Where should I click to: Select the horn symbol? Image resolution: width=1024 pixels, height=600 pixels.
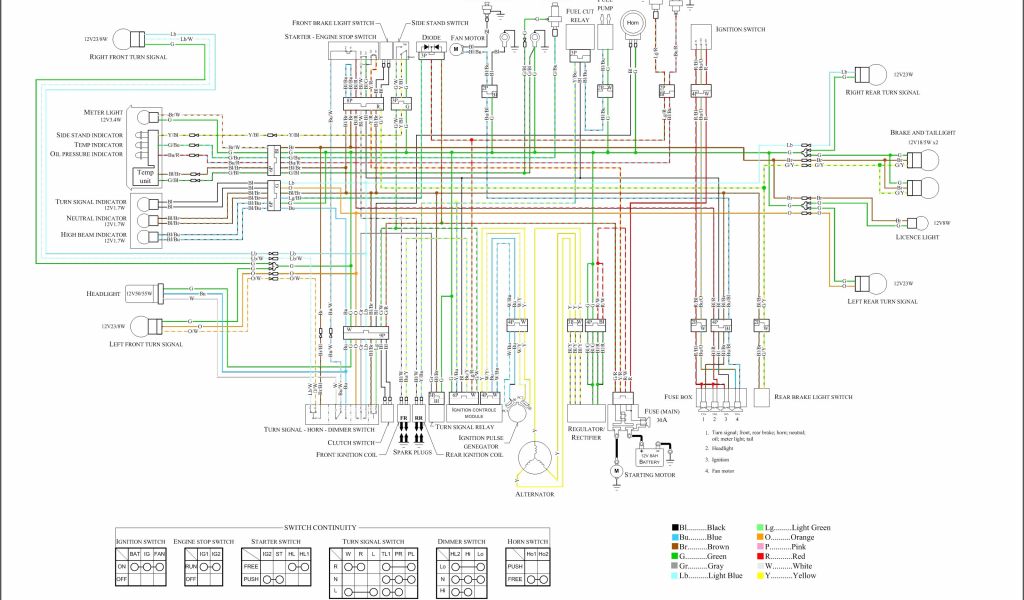tap(632, 22)
